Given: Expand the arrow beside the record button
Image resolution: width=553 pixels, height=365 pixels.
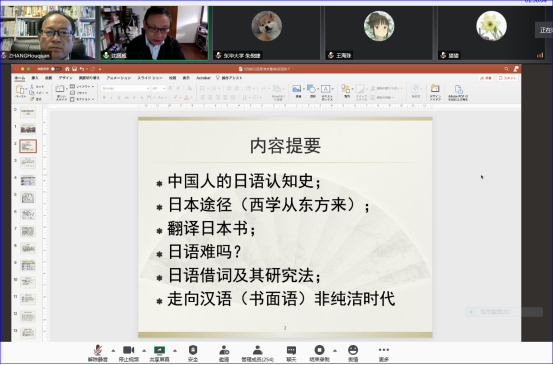Looking at the screenshot, I should pos(335,351).
